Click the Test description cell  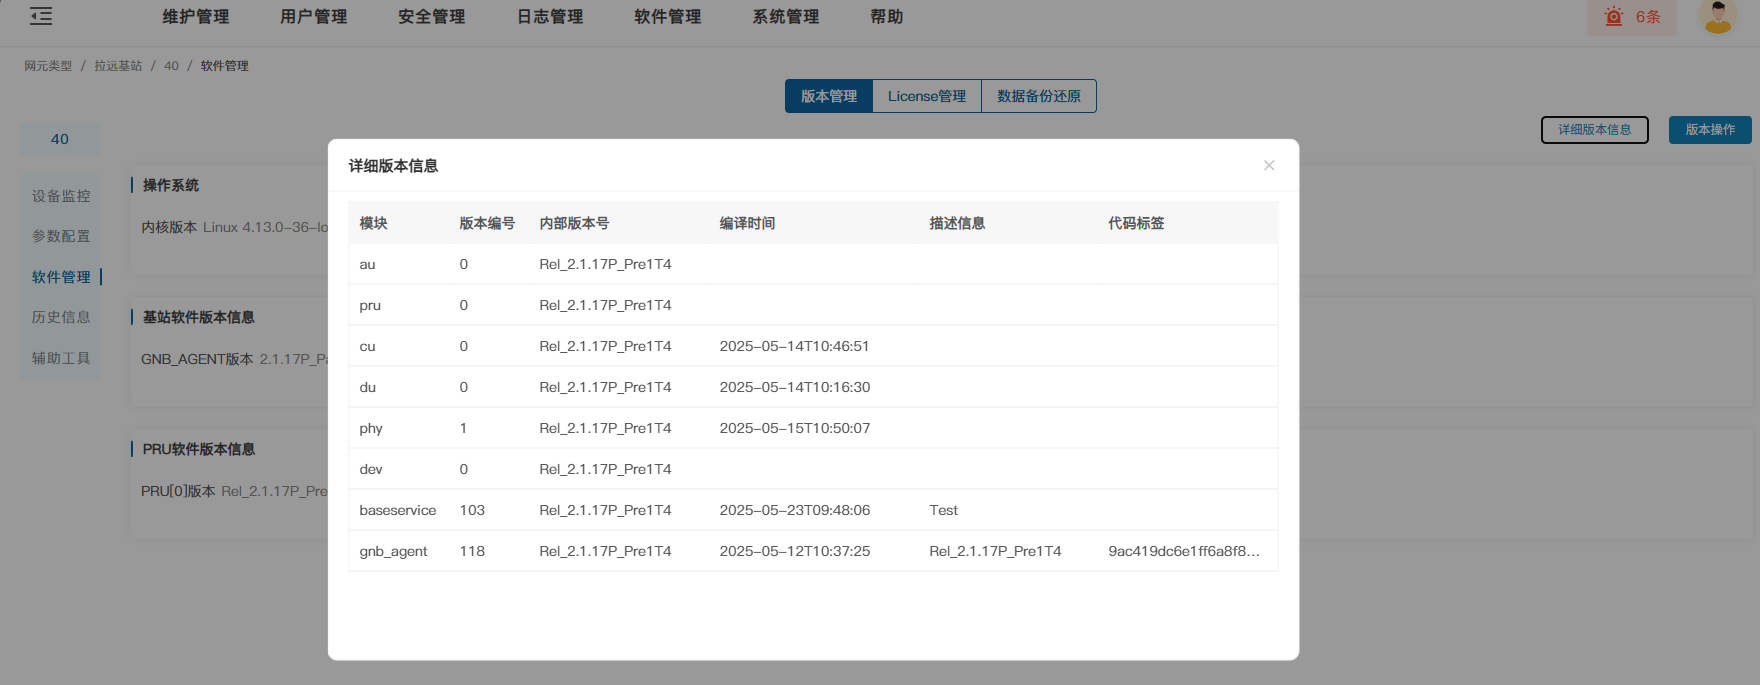tap(943, 510)
